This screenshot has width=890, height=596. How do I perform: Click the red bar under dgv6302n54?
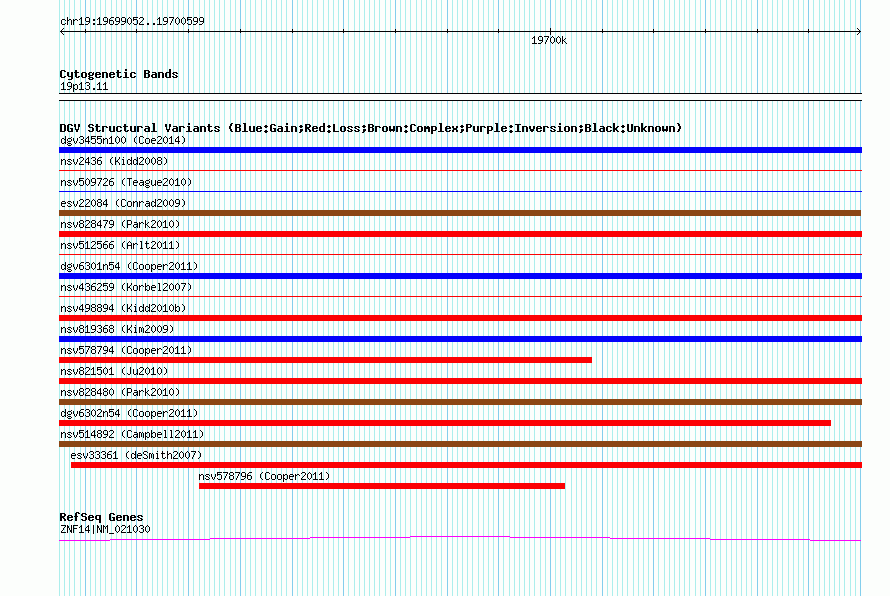445,423
